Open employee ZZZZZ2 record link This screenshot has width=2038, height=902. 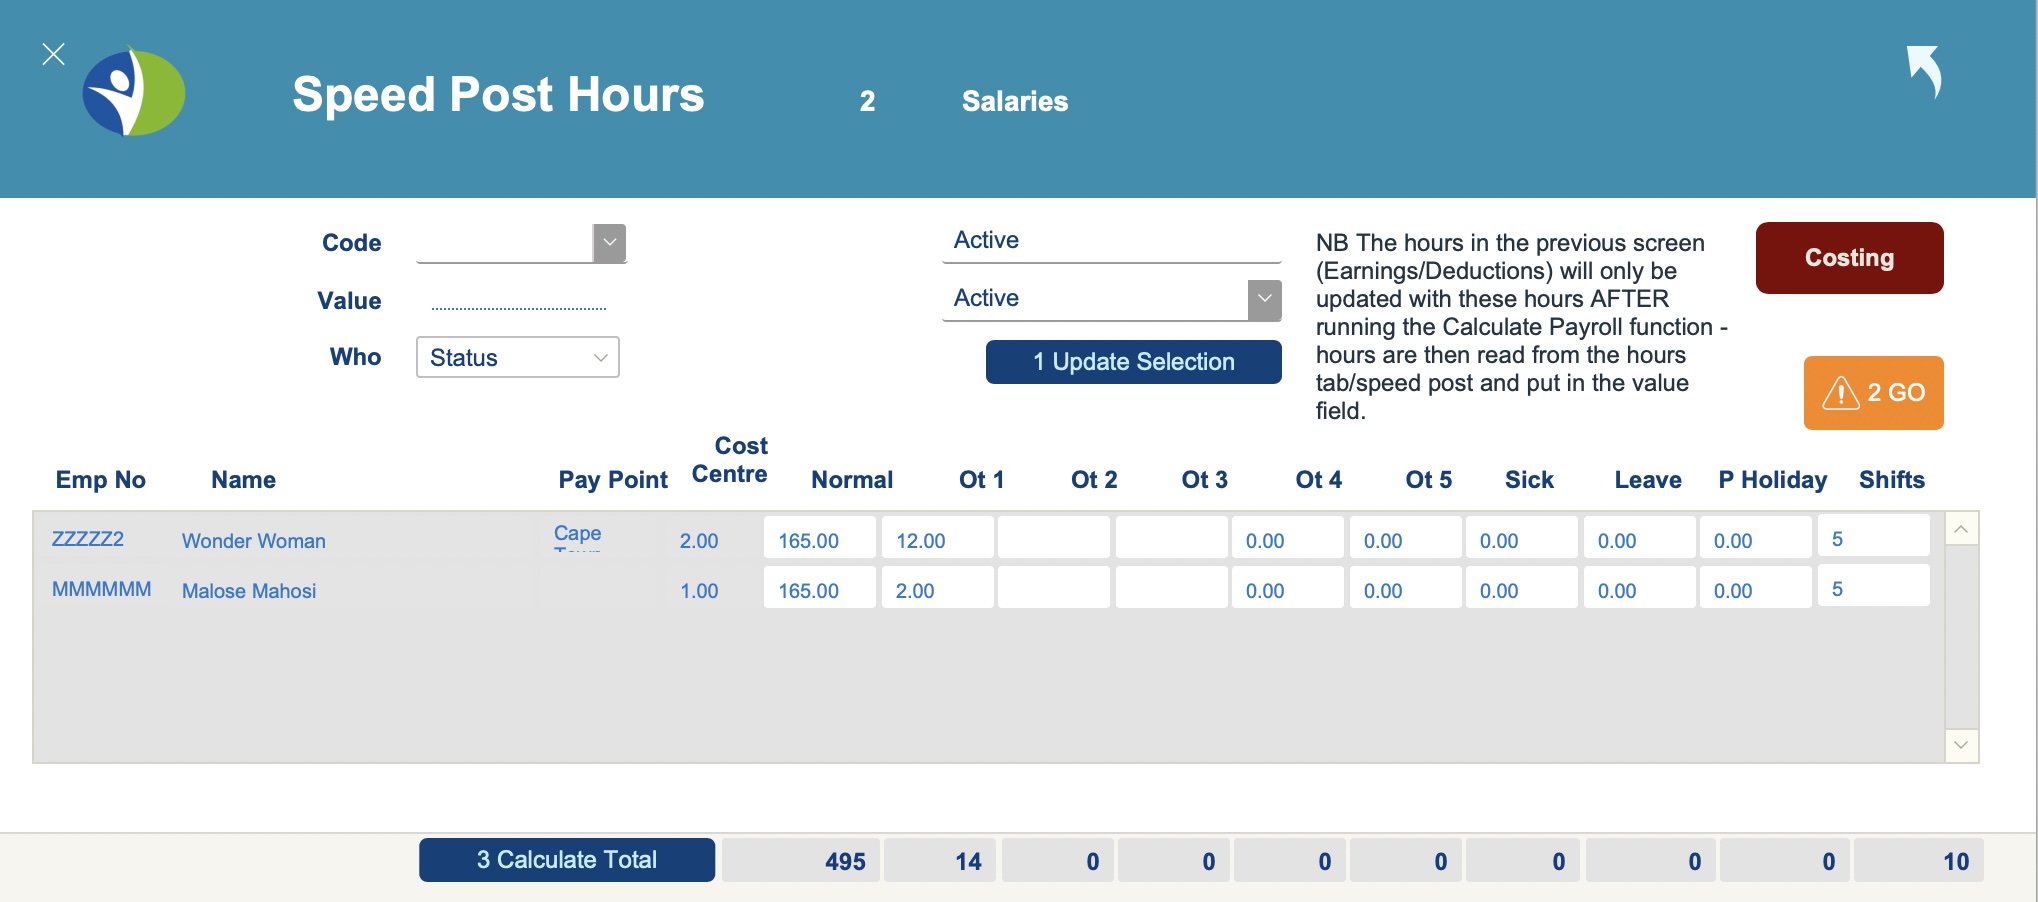(x=88, y=539)
